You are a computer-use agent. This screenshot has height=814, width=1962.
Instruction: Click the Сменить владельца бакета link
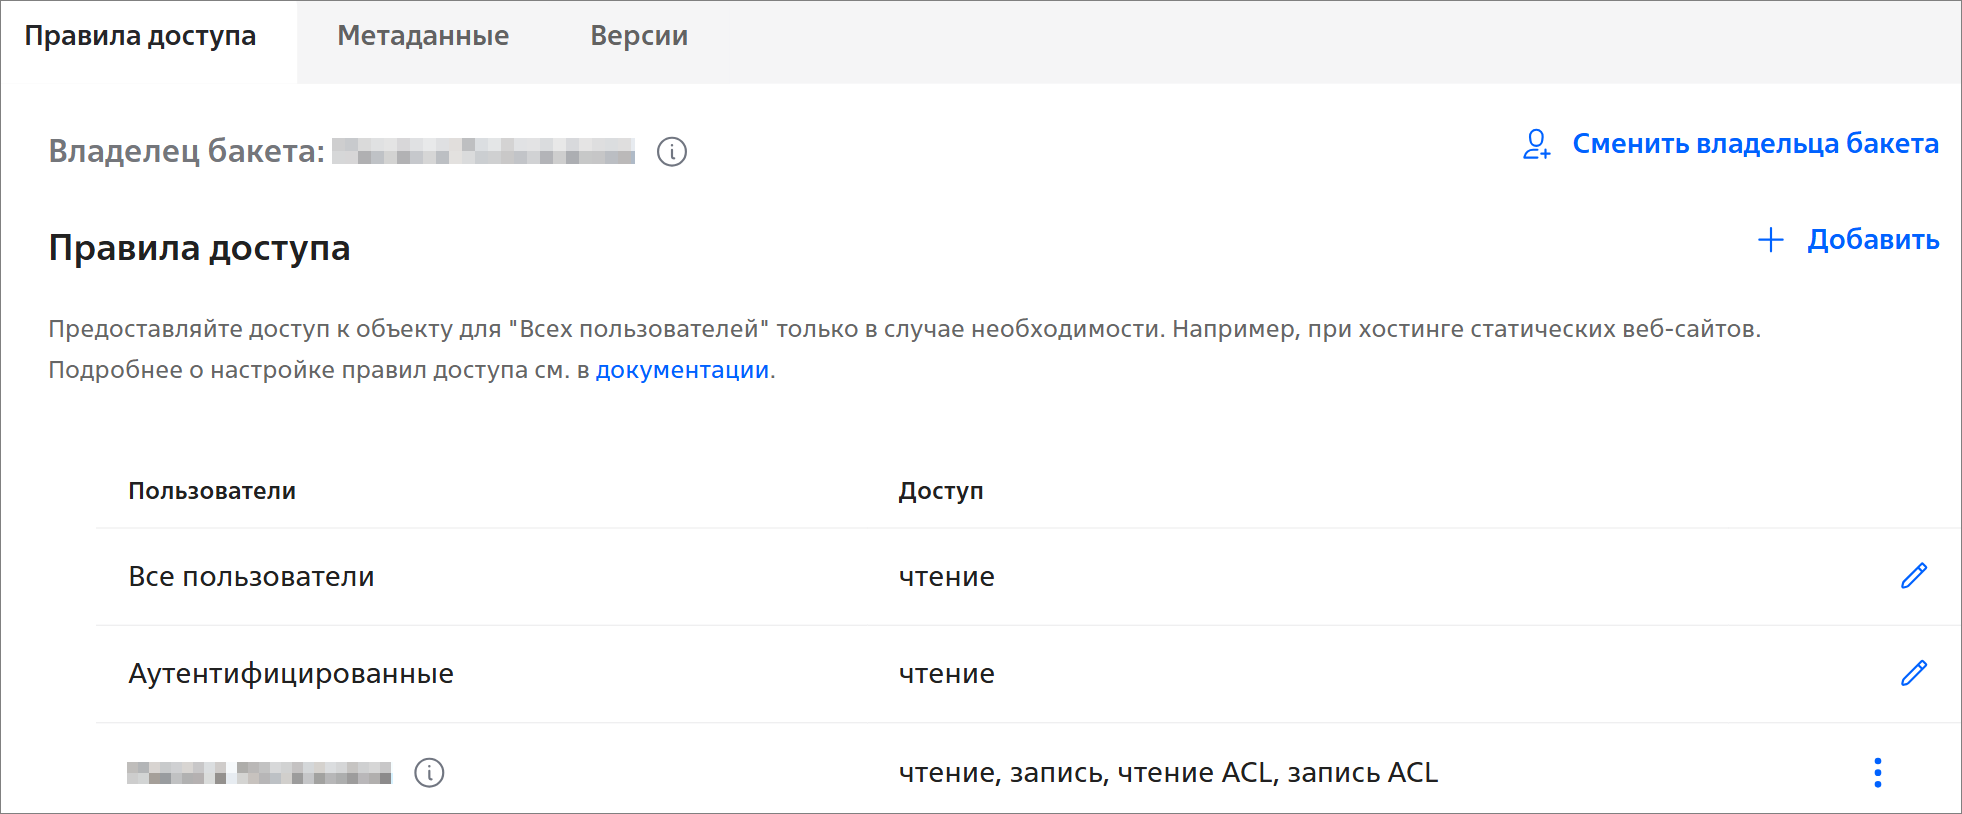[x=1755, y=145]
